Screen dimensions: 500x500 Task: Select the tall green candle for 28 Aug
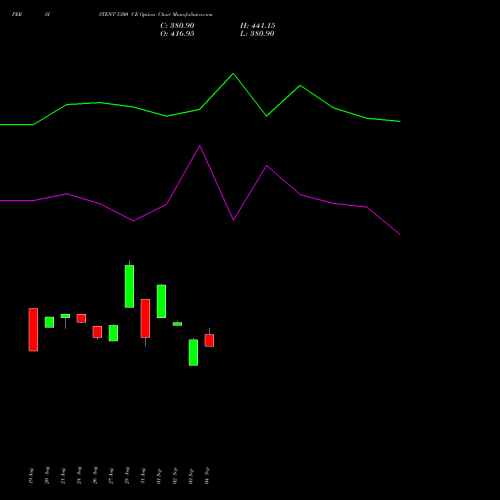coord(129,286)
